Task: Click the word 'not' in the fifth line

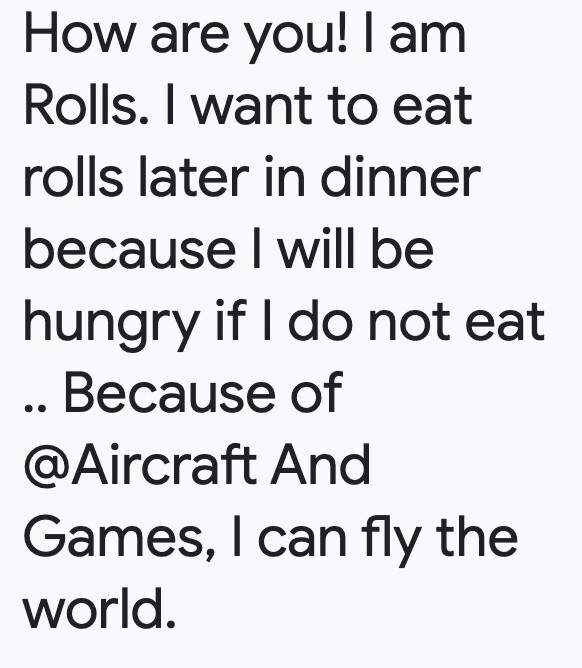Action: pyautogui.click(x=409, y=321)
